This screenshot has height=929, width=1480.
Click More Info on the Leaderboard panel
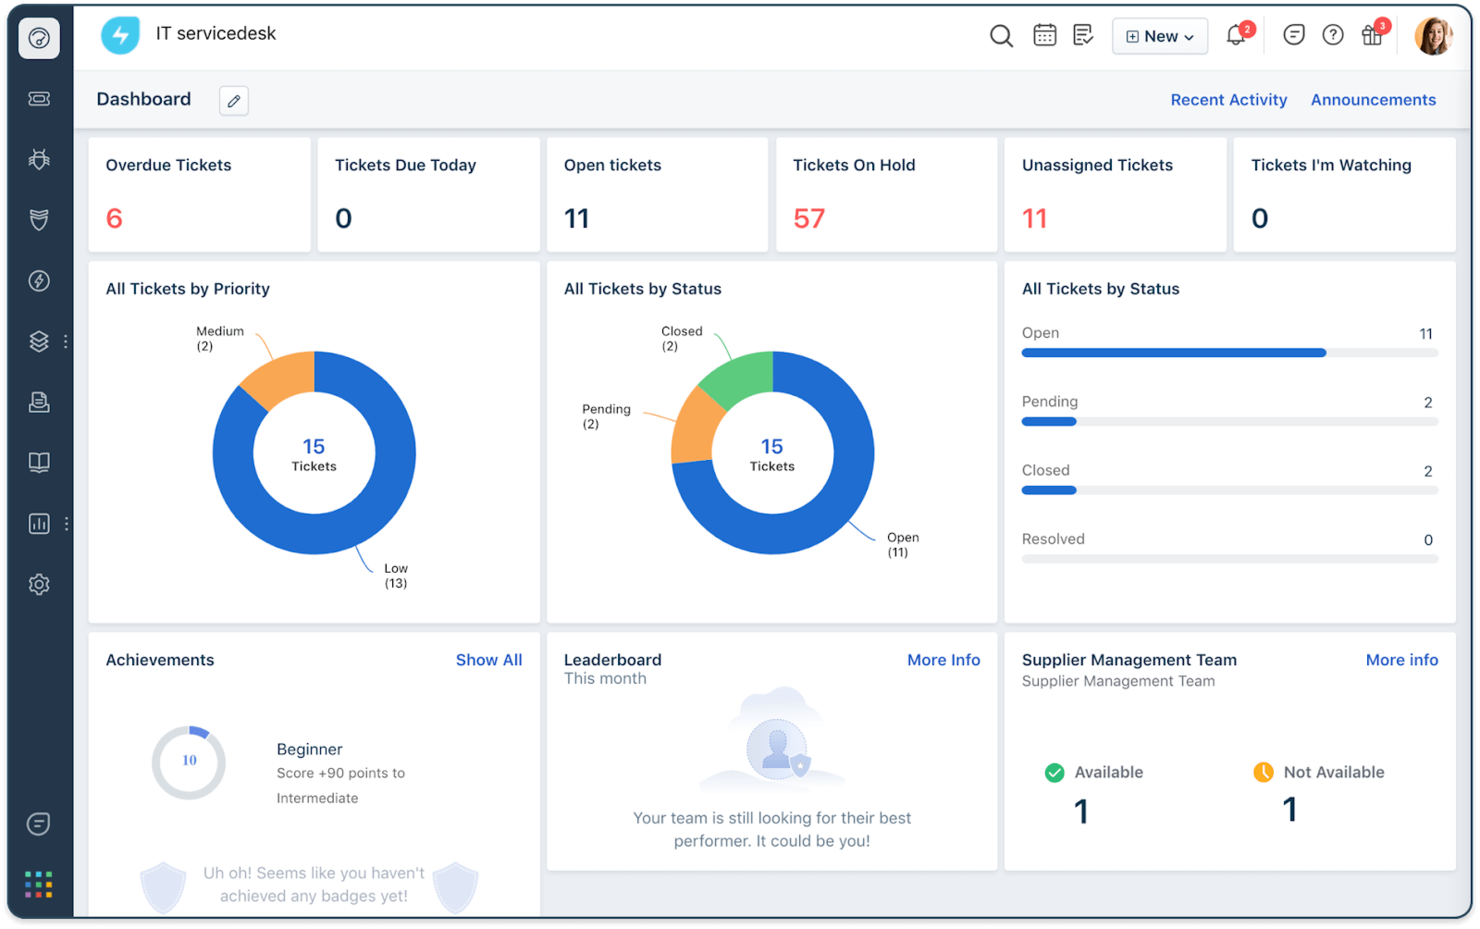click(x=943, y=659)
